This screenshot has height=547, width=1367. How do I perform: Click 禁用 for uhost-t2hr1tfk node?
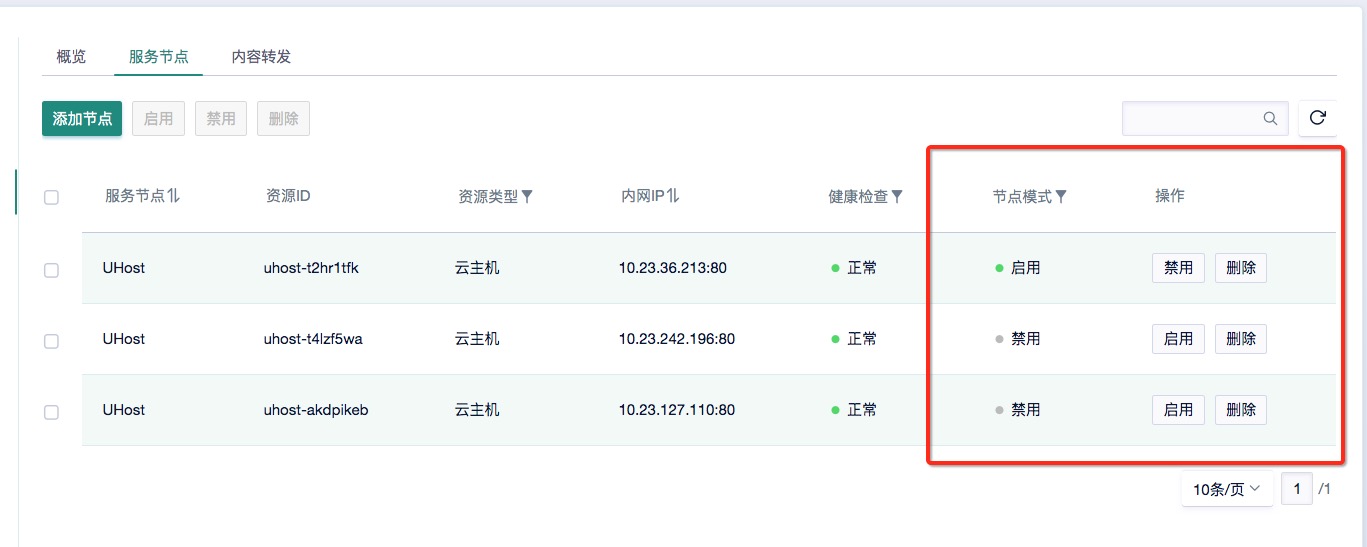point(1178,268)
